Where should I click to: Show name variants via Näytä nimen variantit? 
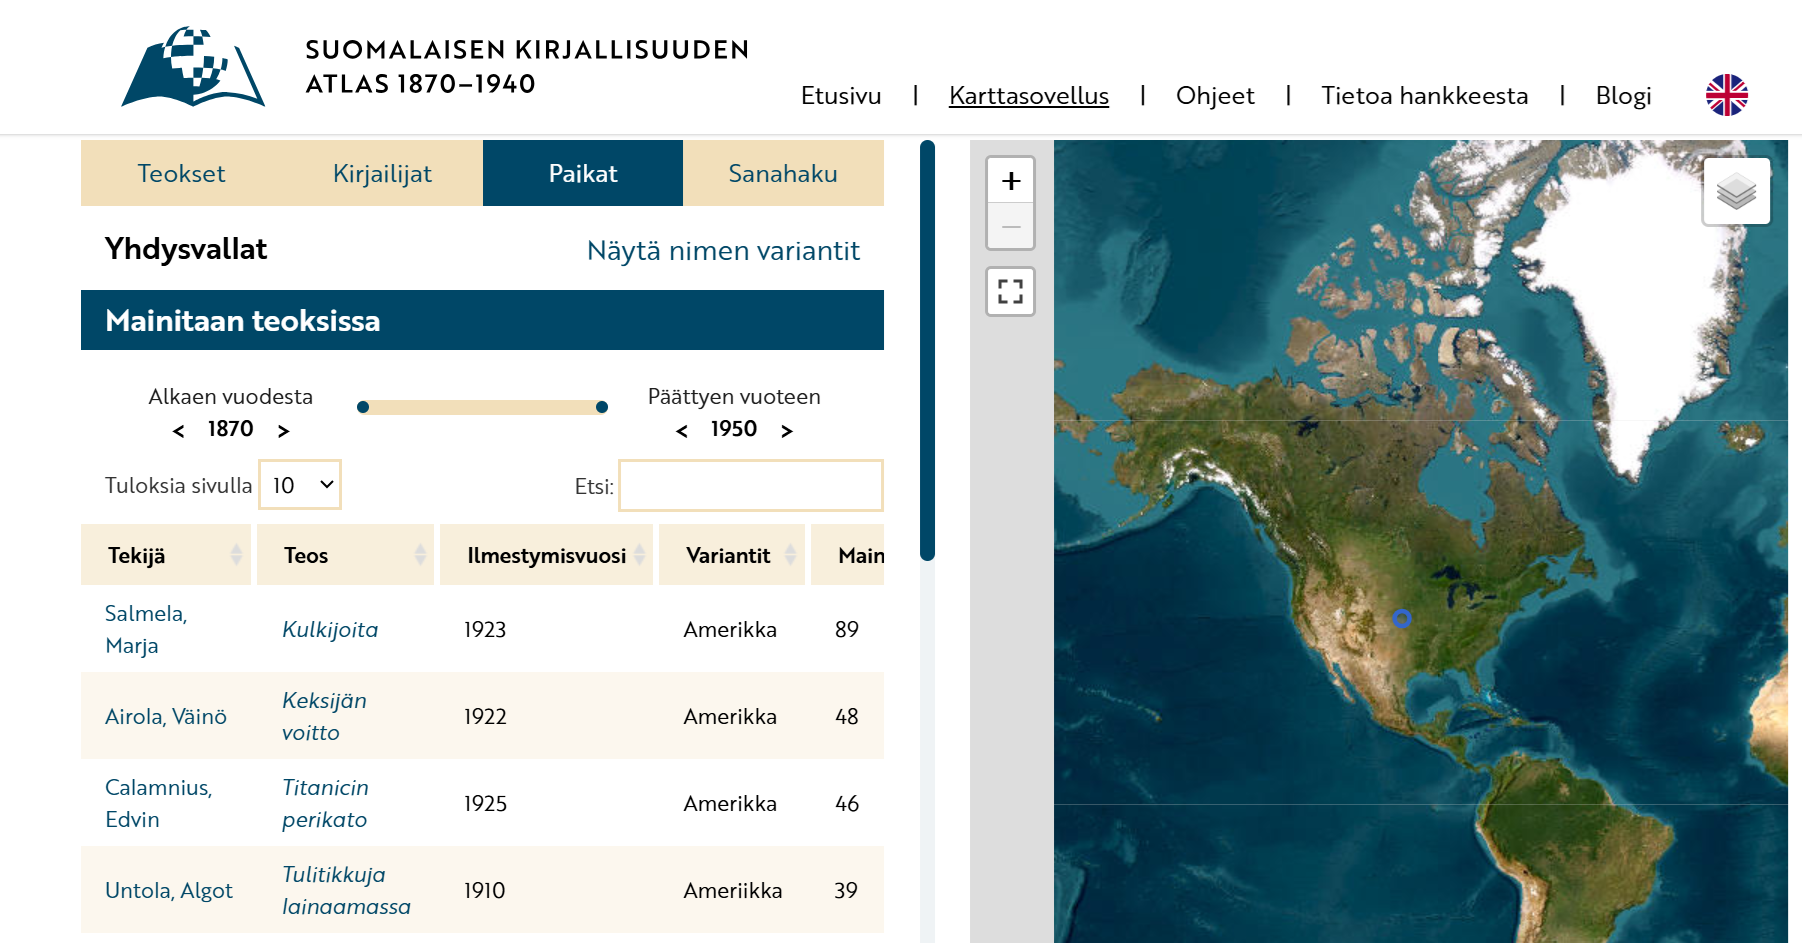722,250
